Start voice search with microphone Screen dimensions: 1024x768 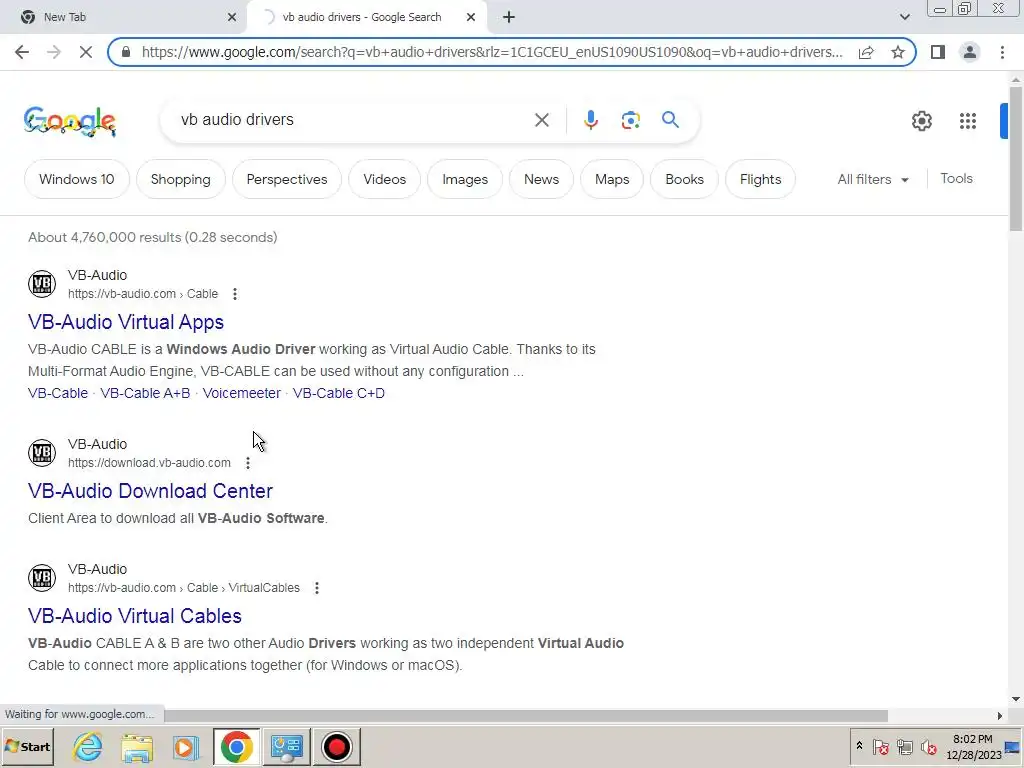pos(590,120)
